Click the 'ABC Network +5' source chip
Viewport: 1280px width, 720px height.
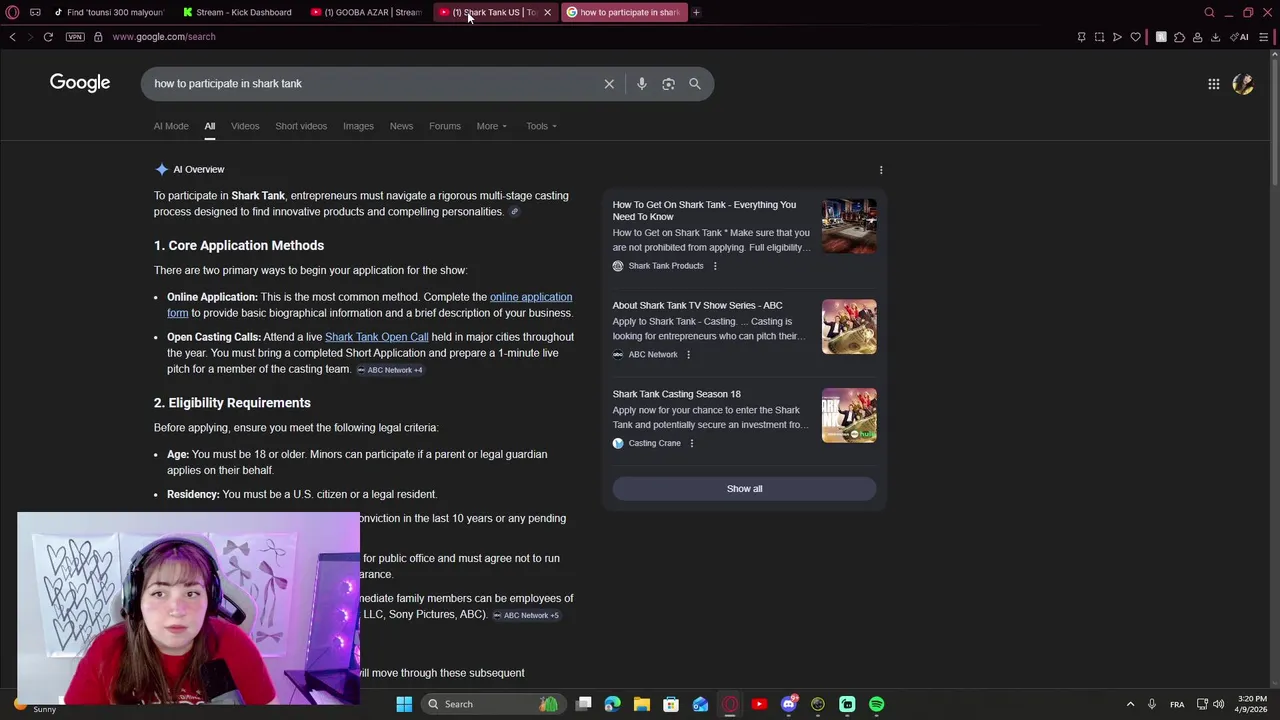coord(526,615)
